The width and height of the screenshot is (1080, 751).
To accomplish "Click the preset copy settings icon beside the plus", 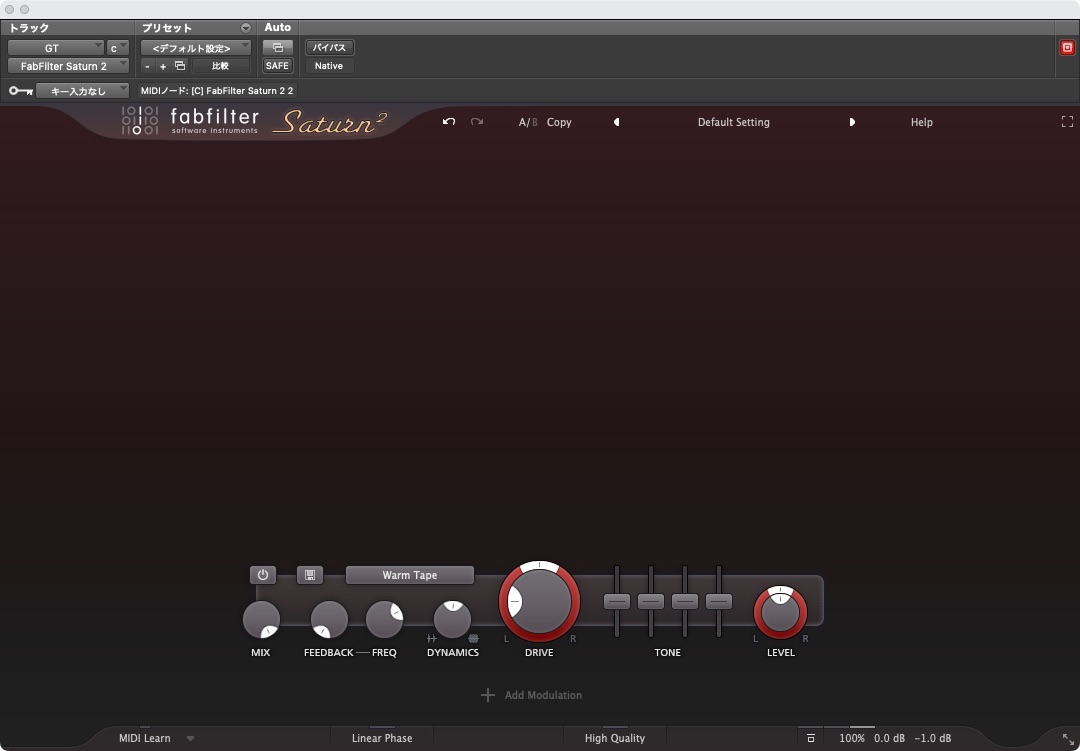I will [x=180, y=65].
